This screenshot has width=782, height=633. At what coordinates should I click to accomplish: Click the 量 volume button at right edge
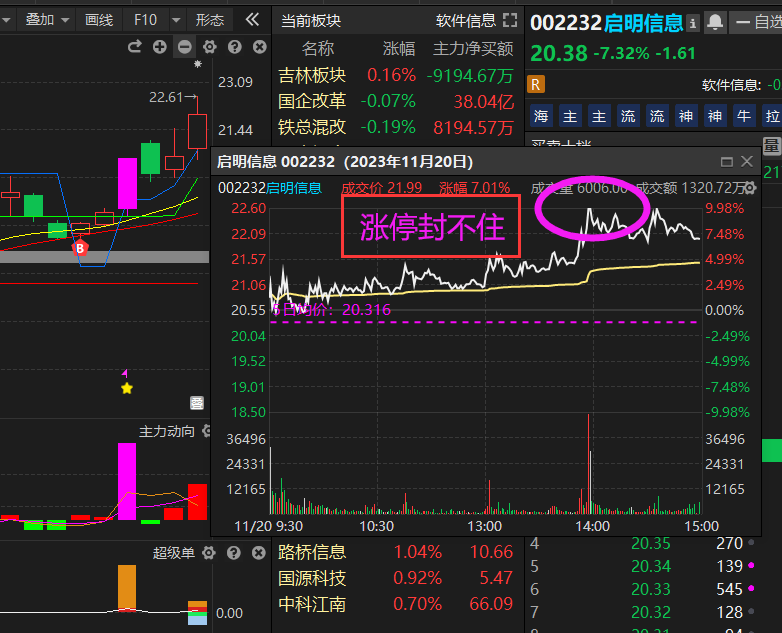(x=772, y=146)
